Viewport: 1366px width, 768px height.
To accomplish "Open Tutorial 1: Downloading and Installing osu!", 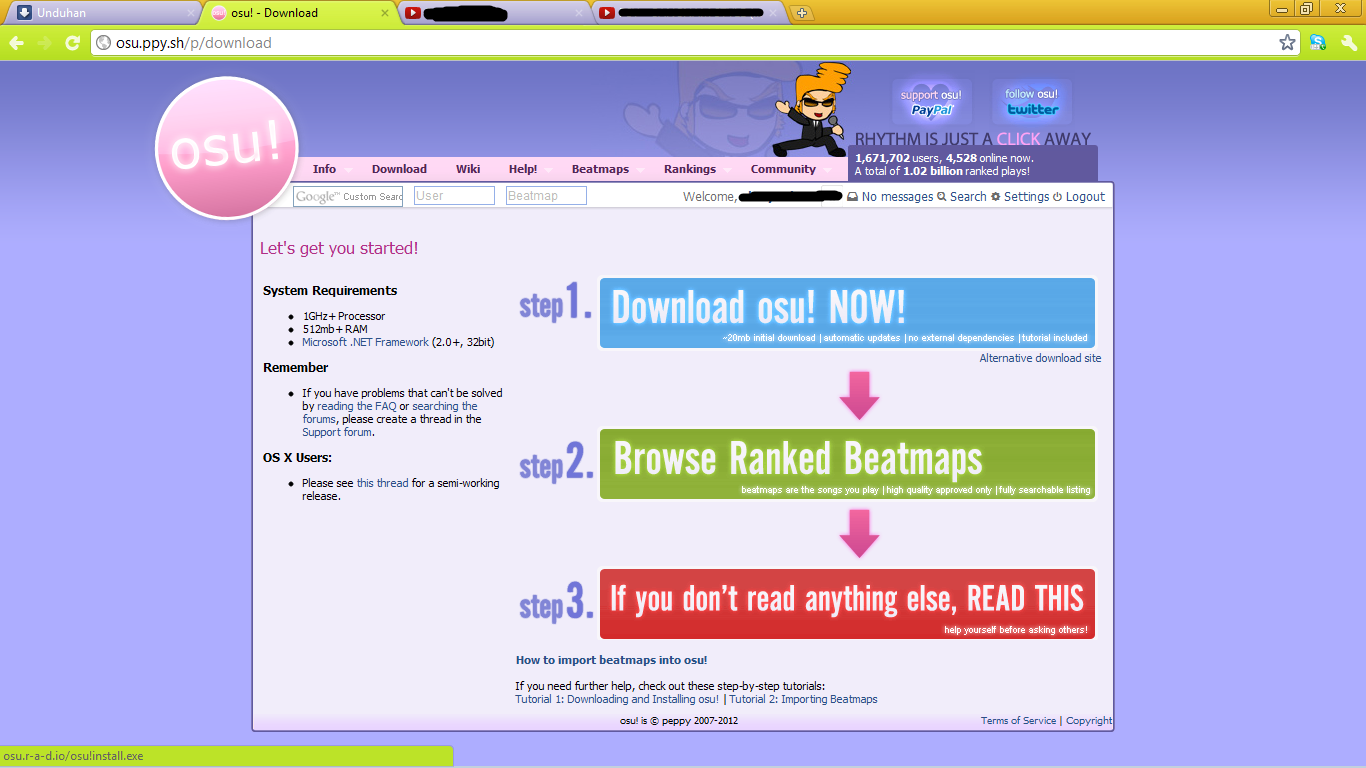I will (x=617, y=699).
